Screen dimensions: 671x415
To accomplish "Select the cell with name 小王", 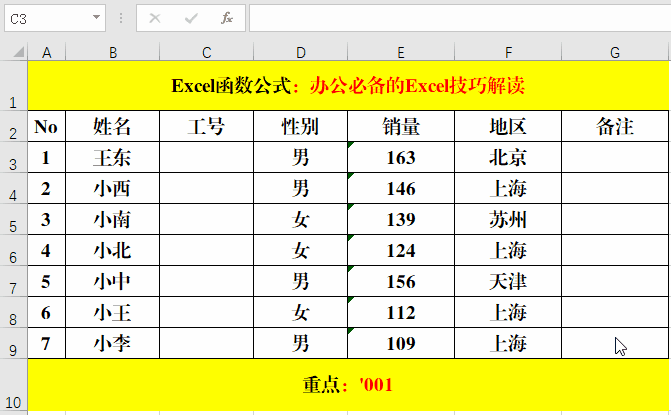I will point(113,312).
